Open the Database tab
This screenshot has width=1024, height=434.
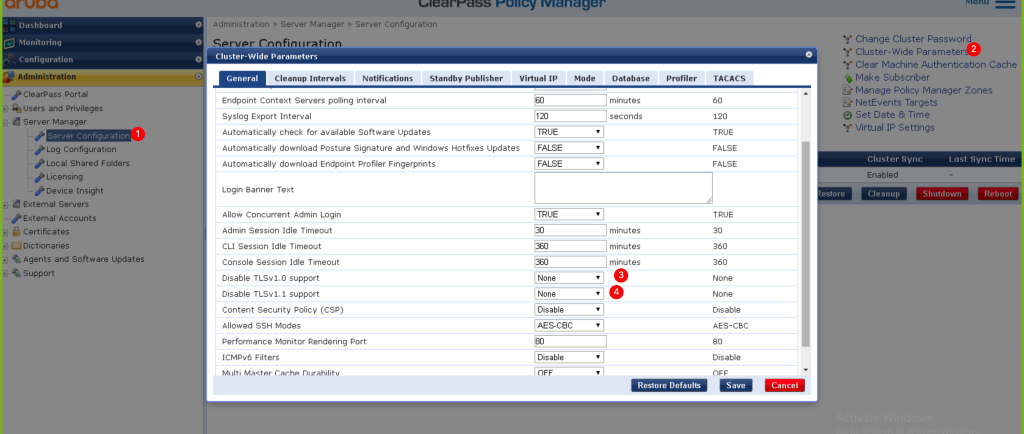(x=631, y=78)
